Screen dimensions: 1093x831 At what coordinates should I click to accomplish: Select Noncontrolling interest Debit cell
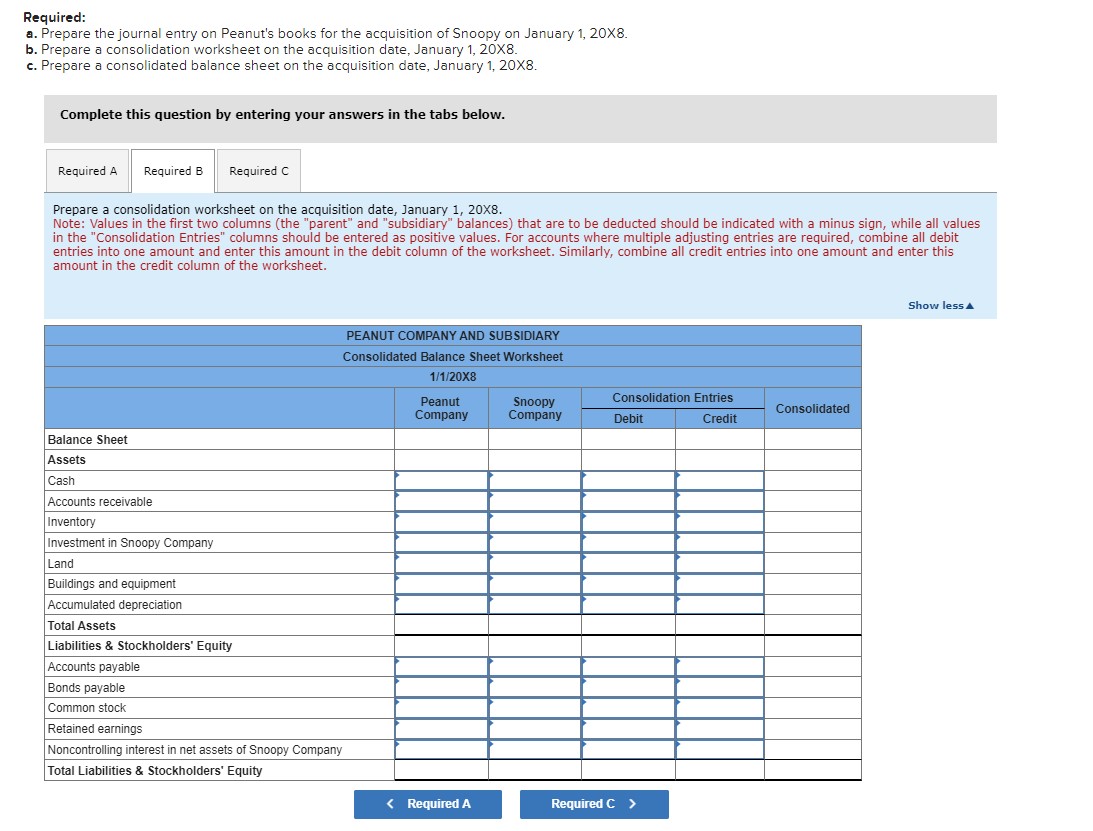(x=628, y=749)
